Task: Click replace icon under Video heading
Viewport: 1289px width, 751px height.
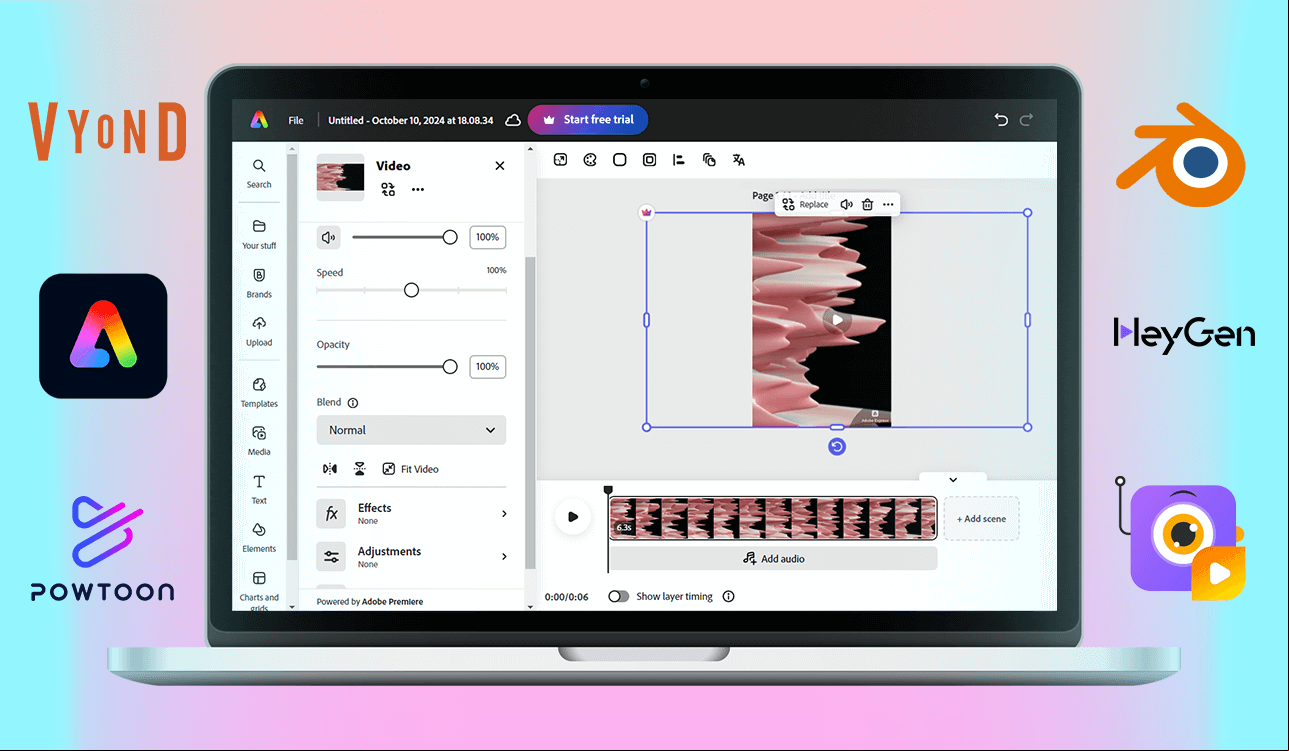Action: point(388,189)
